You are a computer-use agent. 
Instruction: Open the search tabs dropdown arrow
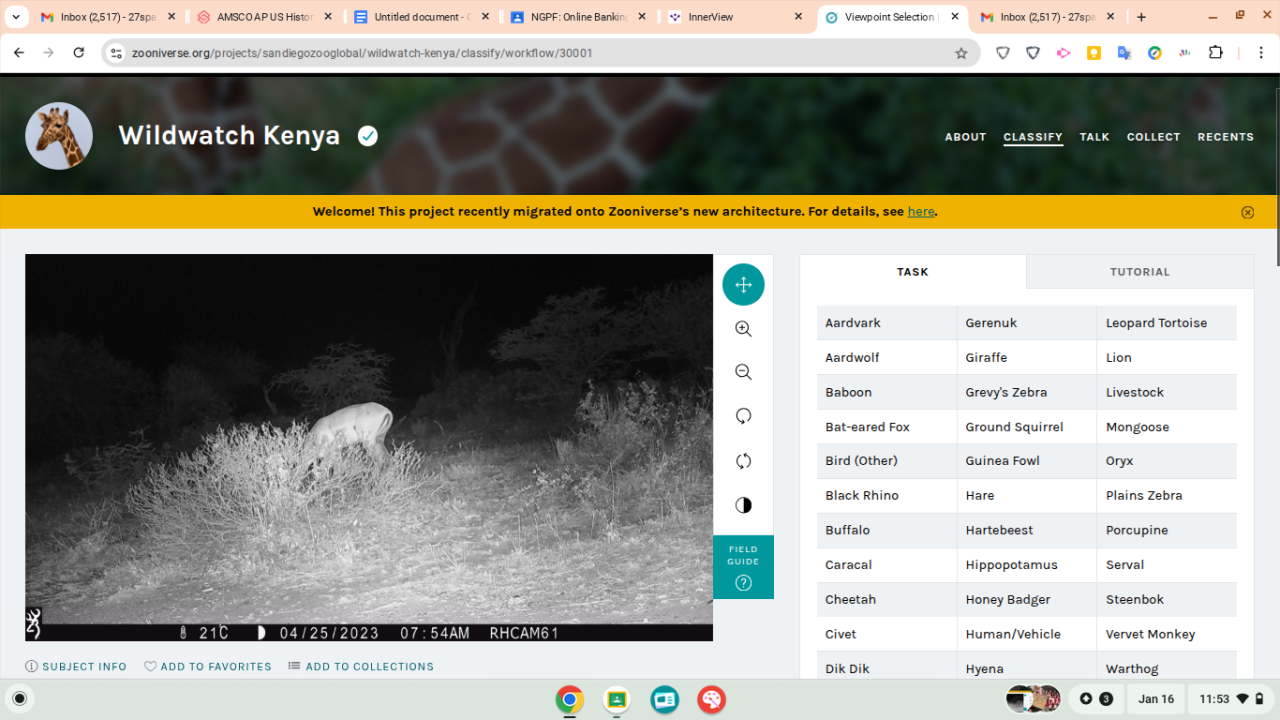click(15, 17)
